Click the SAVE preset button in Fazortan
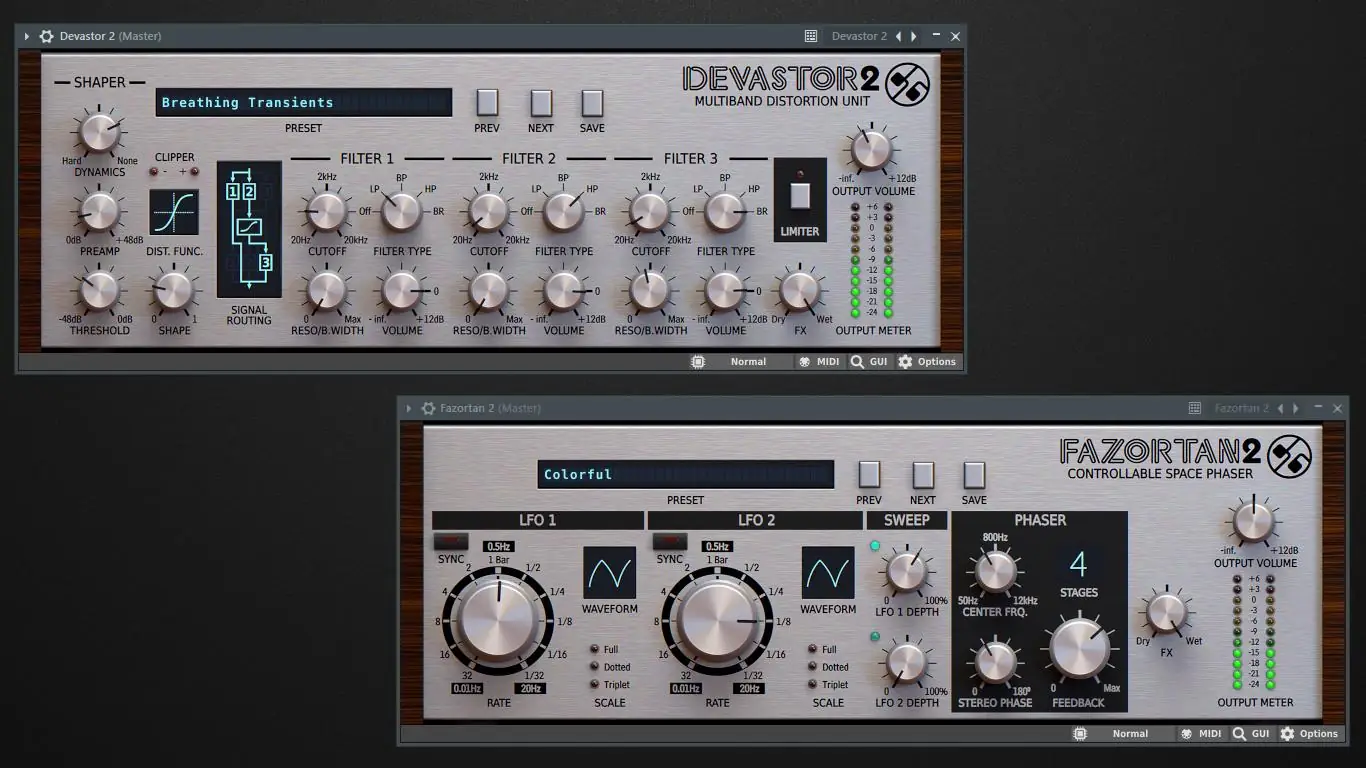The width and height of the screenshot is (1366, 768). click(974, 475)
